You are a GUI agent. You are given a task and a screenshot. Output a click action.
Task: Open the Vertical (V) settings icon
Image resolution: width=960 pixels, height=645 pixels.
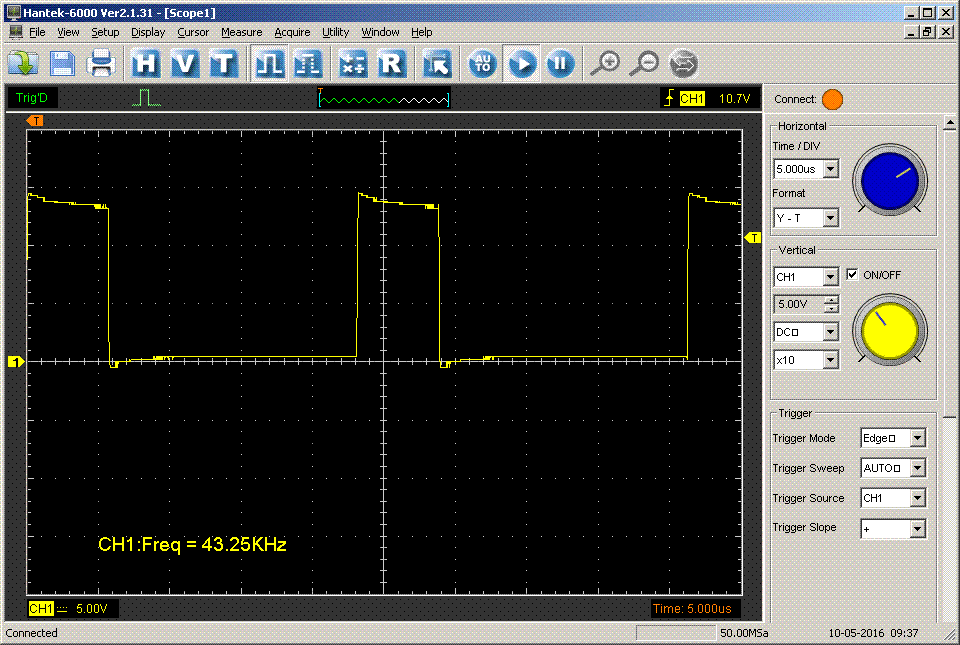click(185, 64)
